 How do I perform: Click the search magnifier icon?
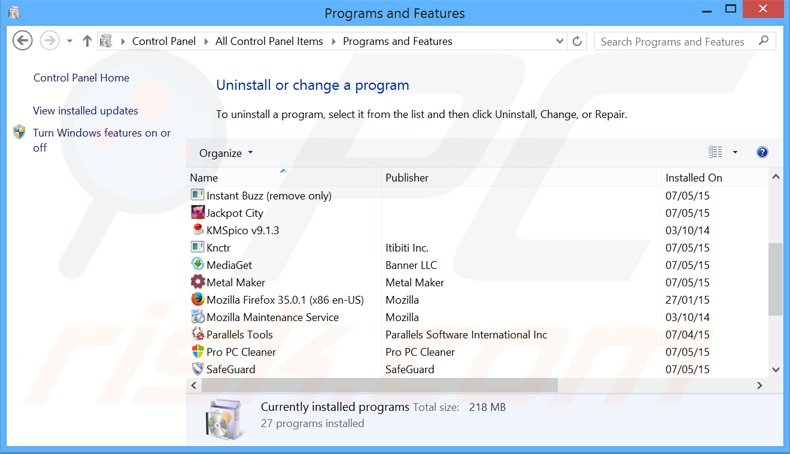click(763, 41)
